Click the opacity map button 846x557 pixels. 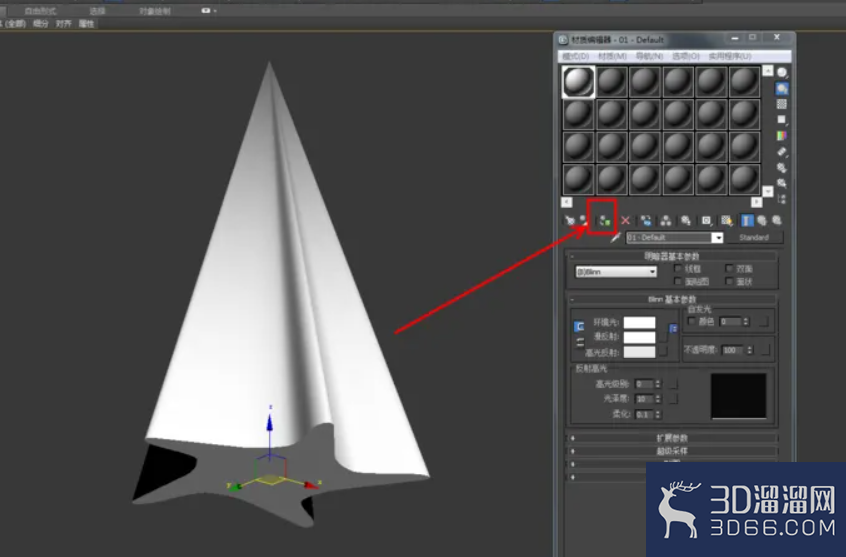[x=765, y=350]
